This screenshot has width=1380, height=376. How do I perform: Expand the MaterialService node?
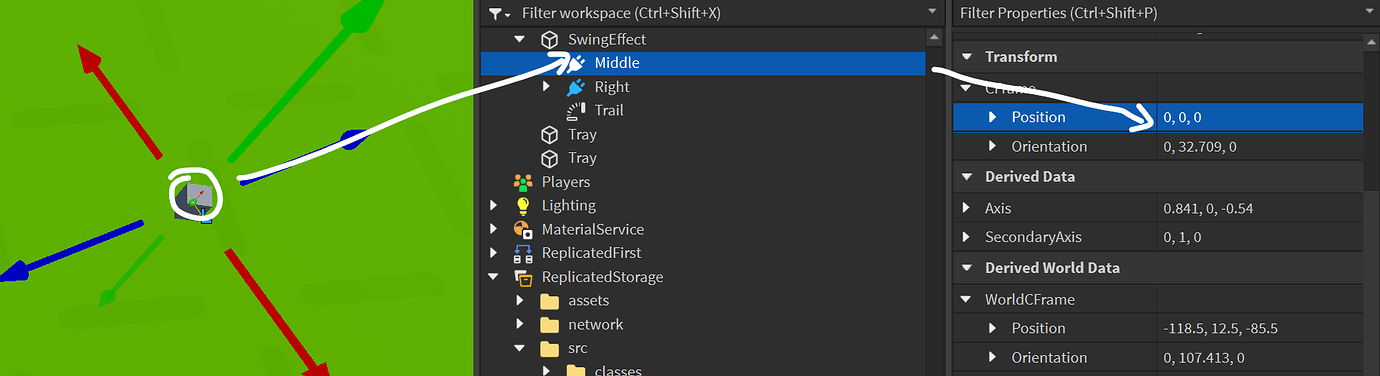(493, 229)
